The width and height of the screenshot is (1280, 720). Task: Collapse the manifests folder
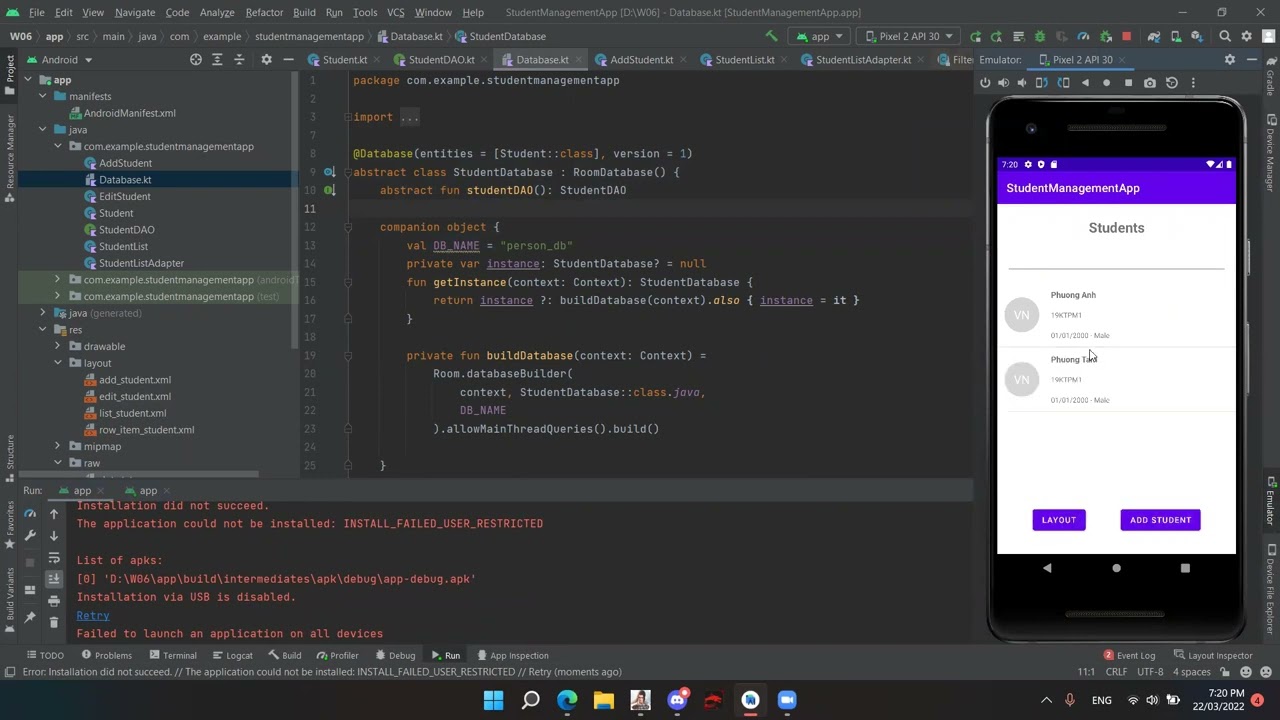[x=43, y=96]
